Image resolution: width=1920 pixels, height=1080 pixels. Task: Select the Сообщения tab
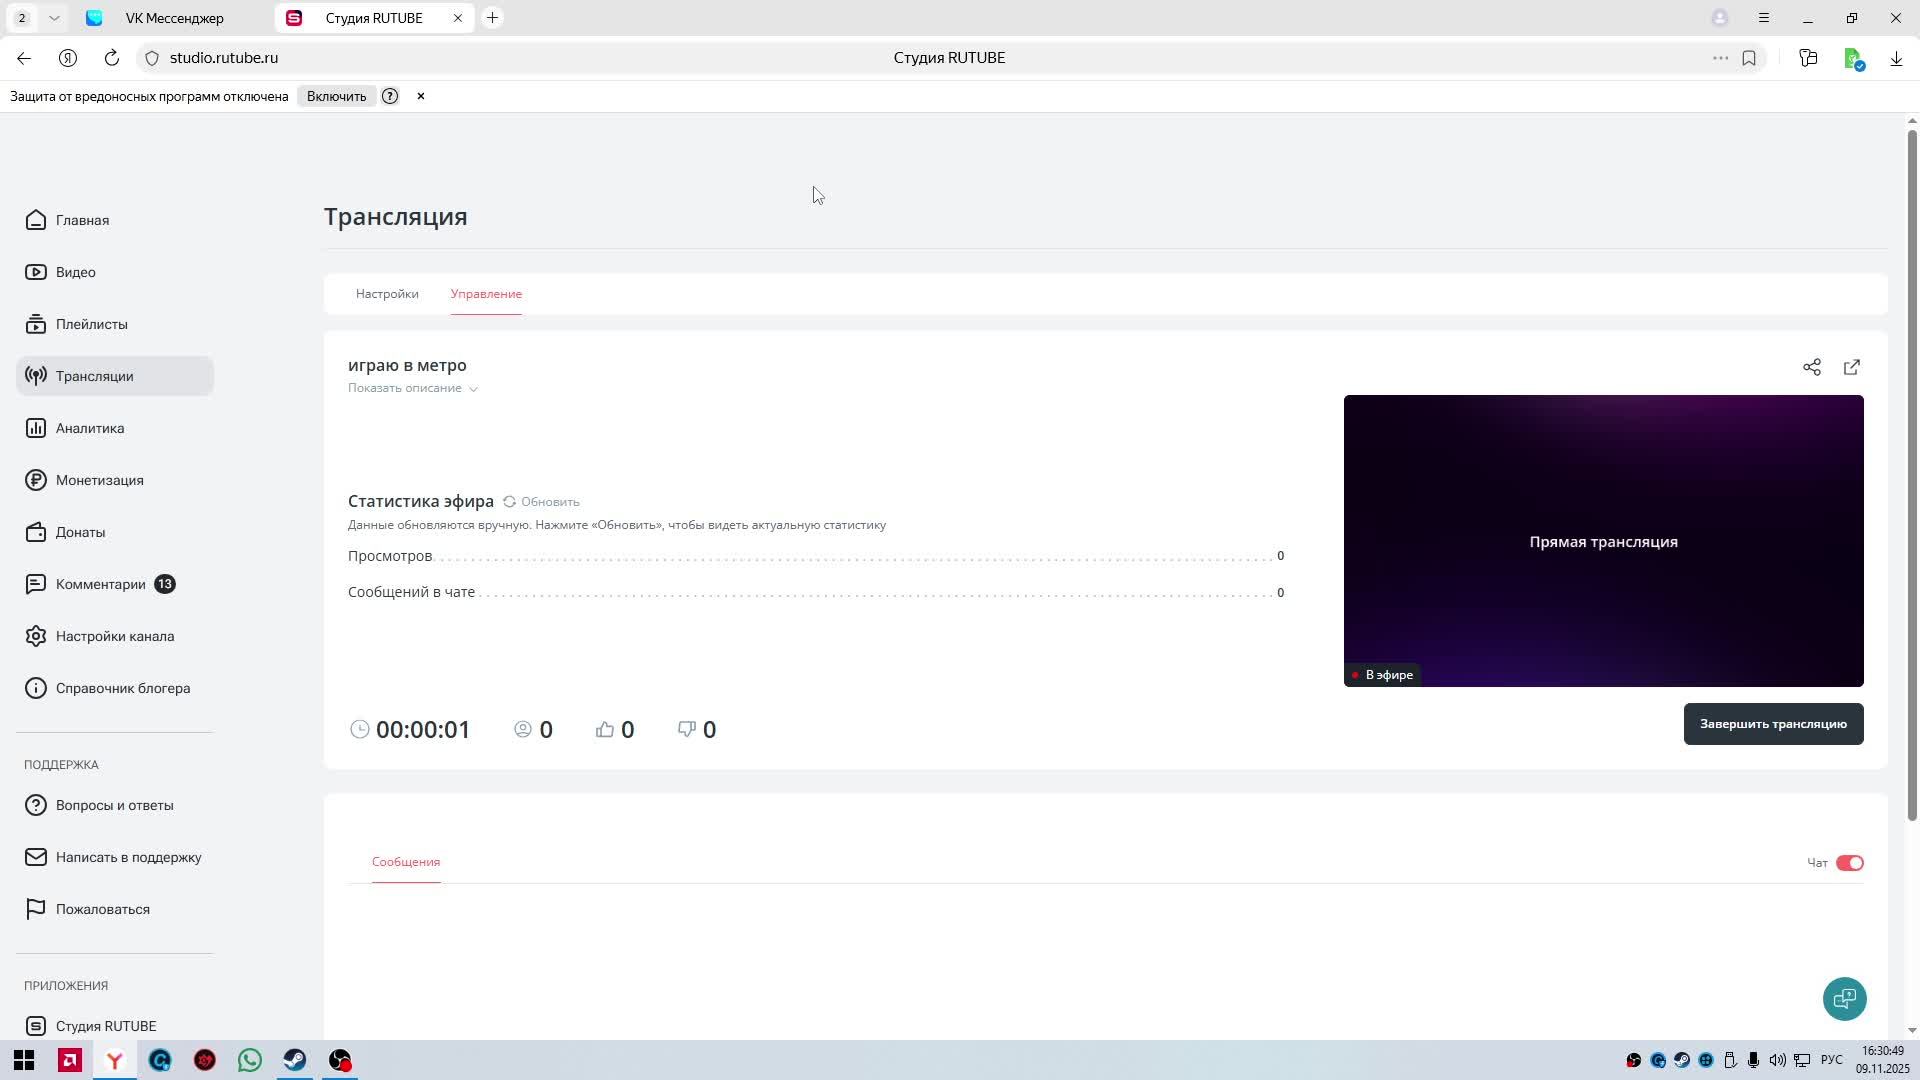[405, 862]
